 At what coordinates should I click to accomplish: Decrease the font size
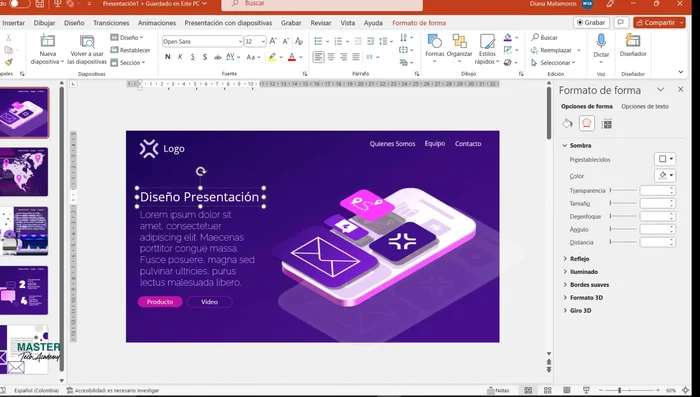tap(286, 41)
